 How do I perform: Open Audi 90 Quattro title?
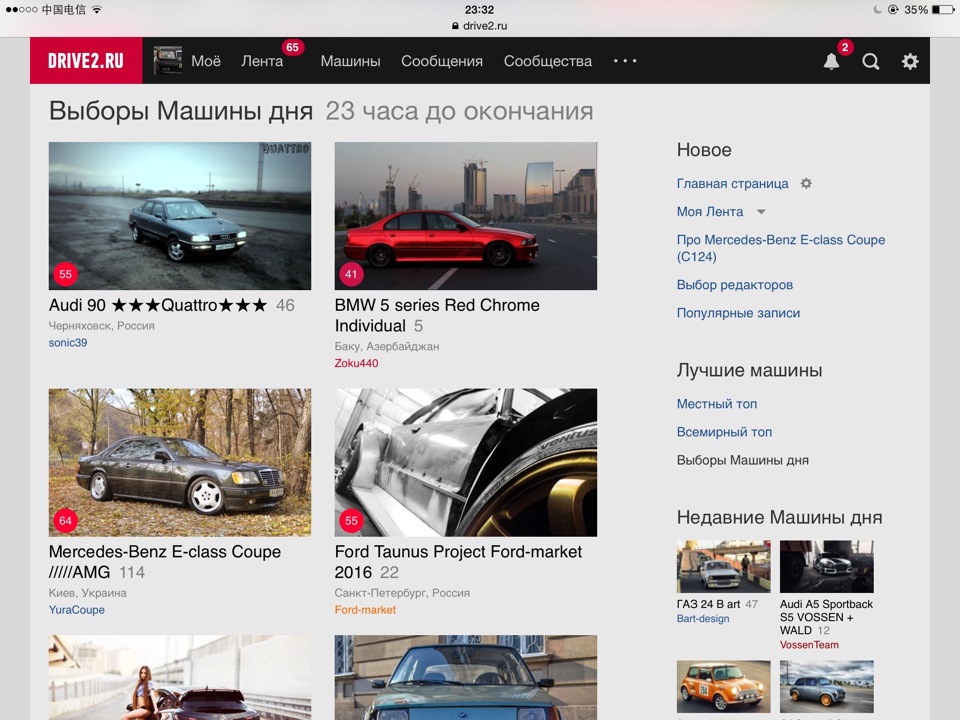coord(158,305)
